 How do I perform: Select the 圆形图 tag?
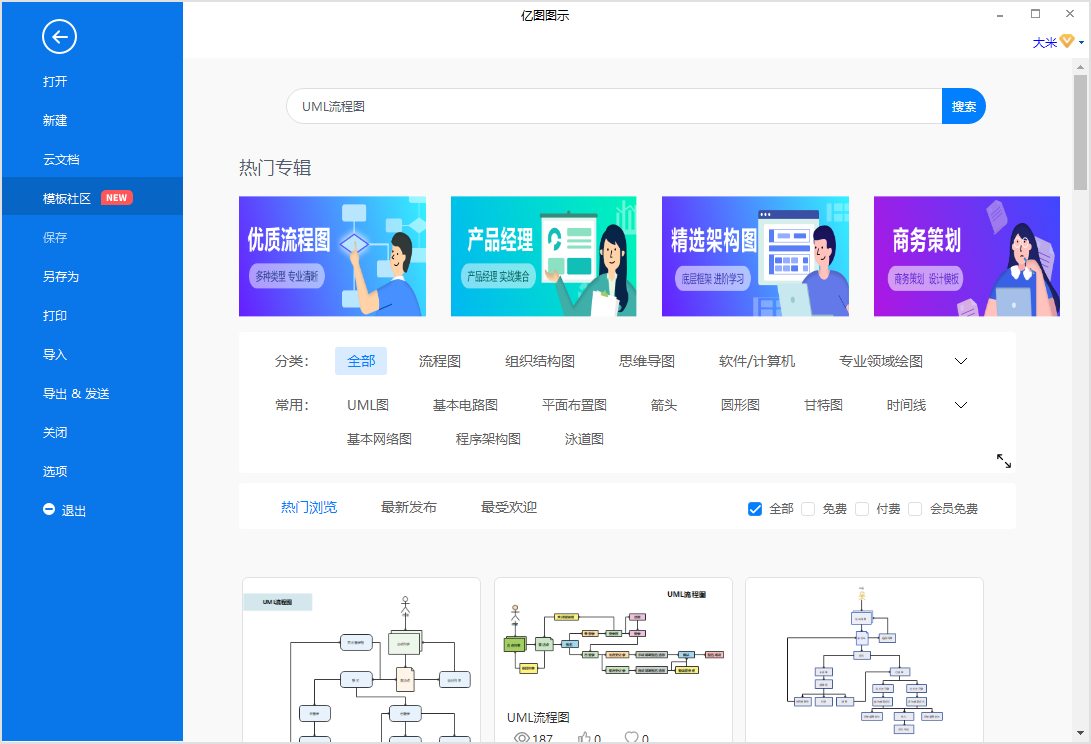[740, 405]
